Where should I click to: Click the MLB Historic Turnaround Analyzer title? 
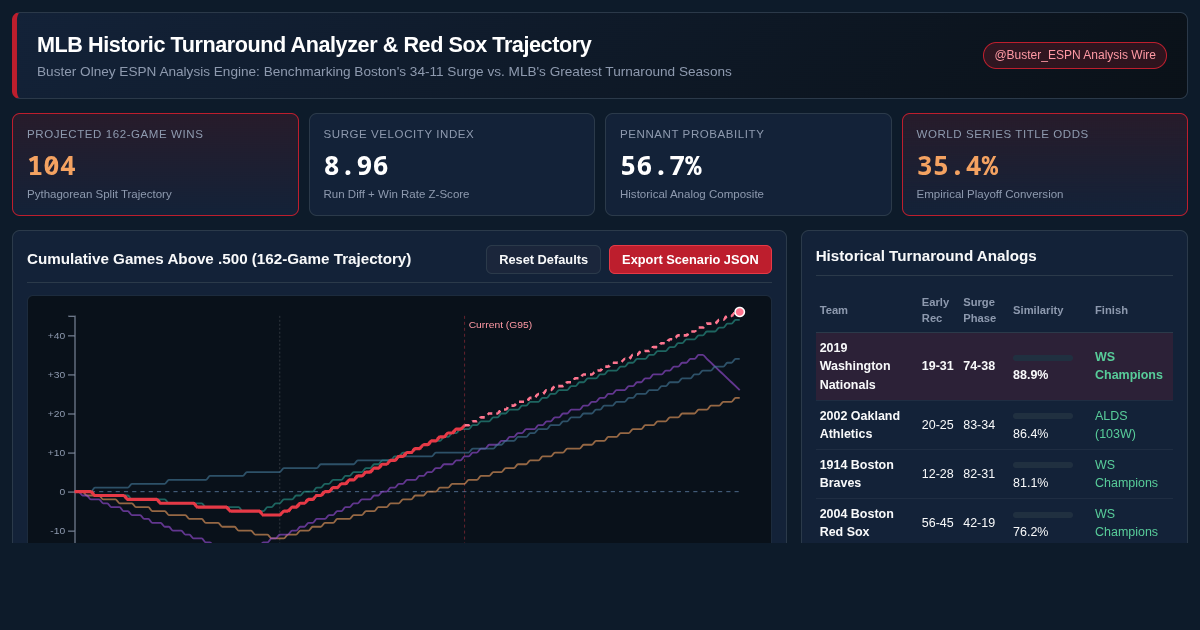[x=314, y=45]
